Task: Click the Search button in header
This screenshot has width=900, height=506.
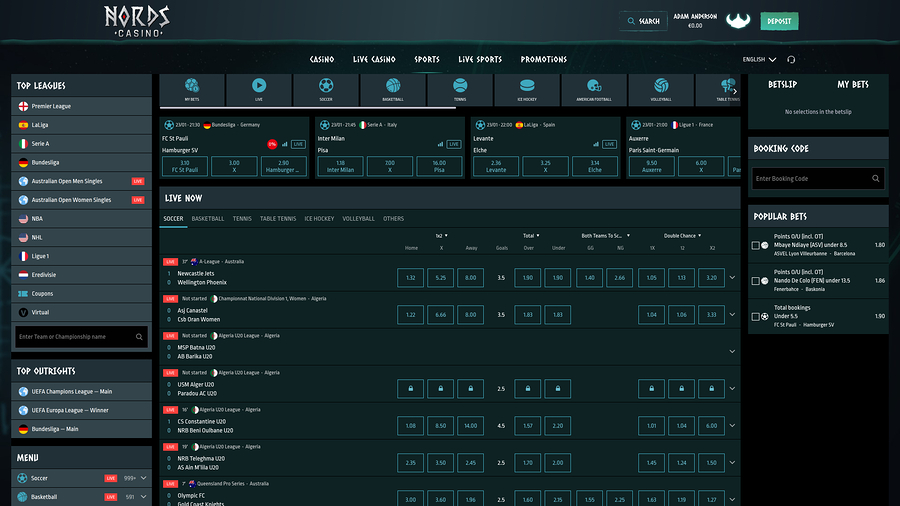Action: point(643,21)
